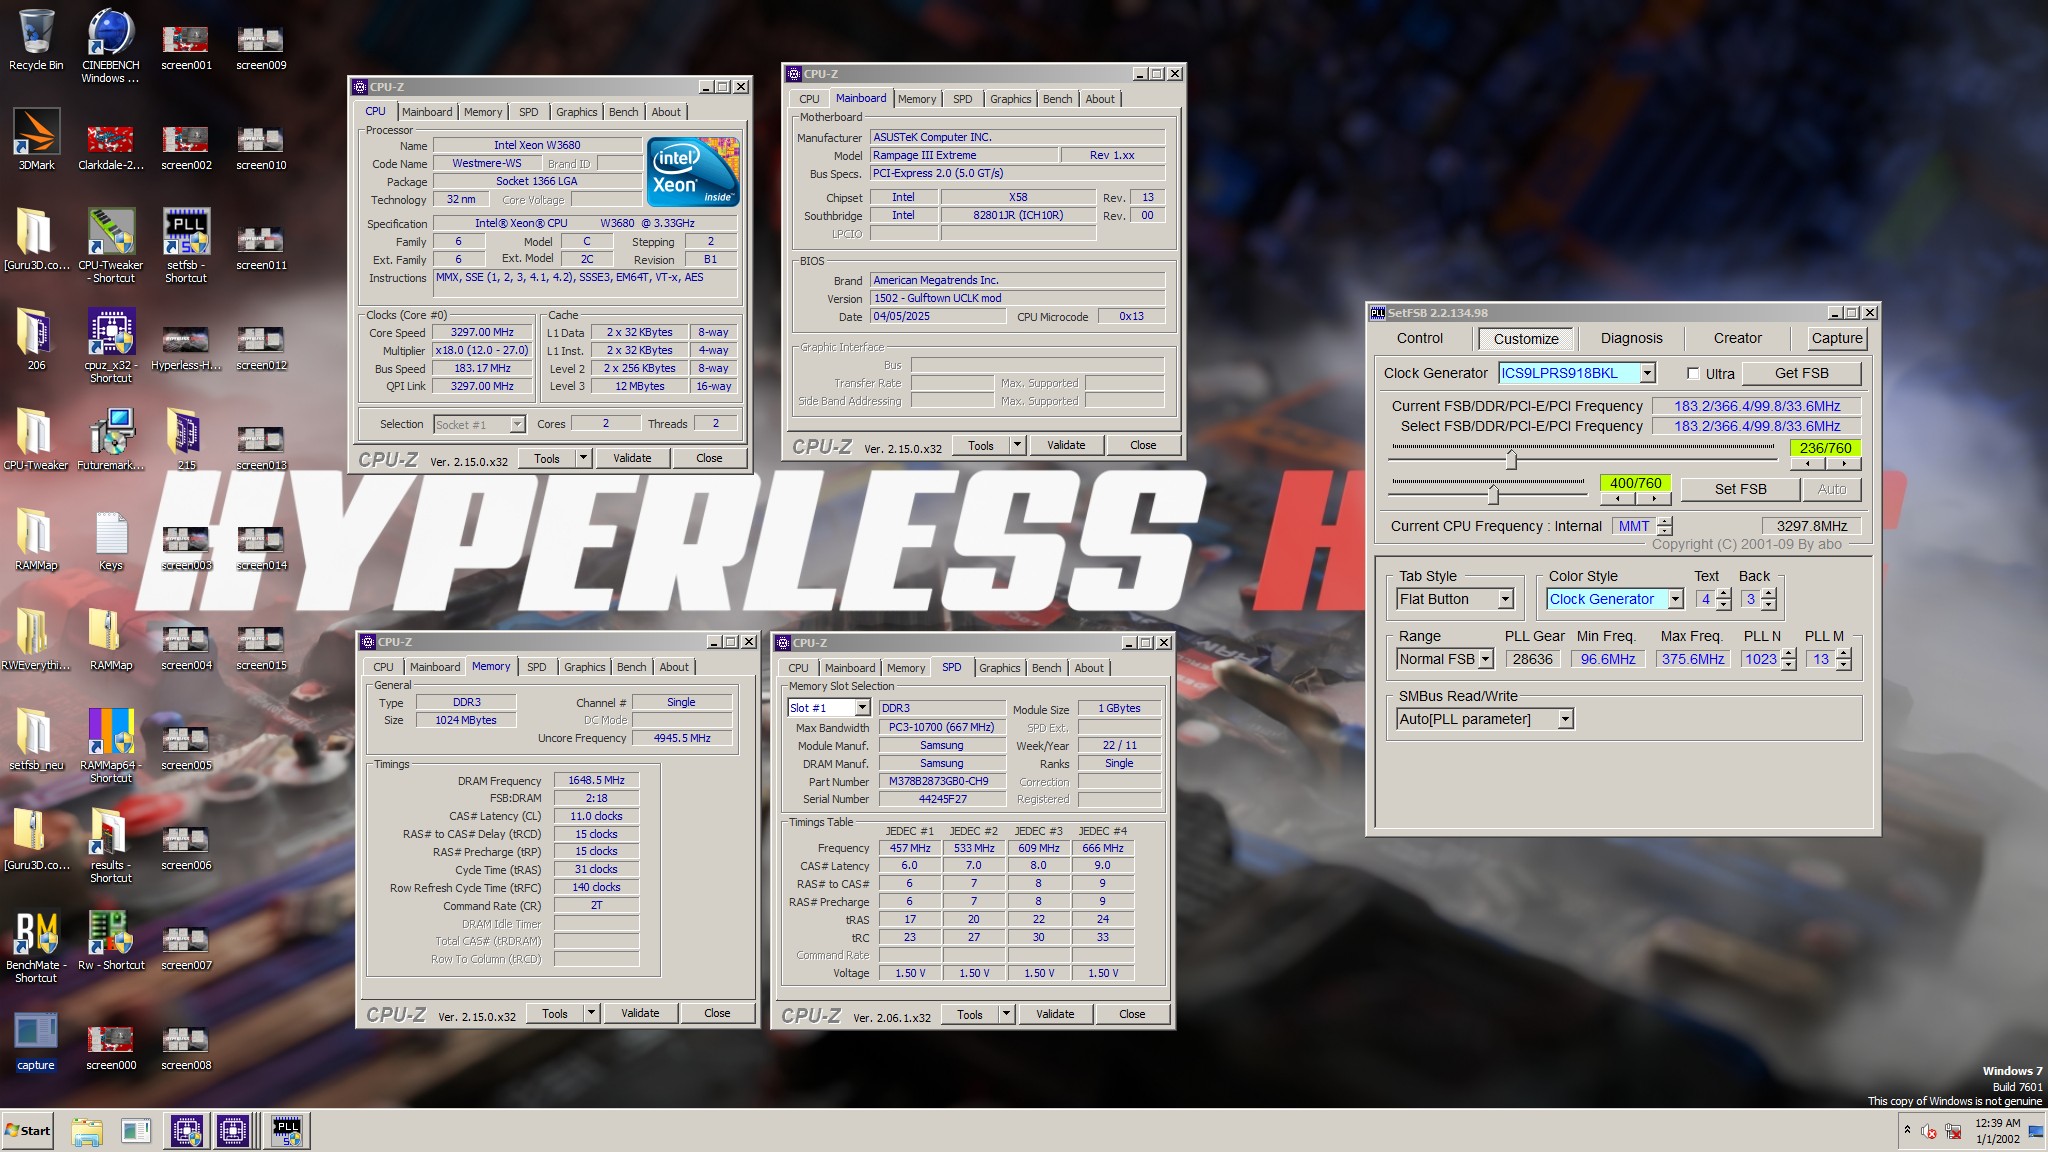Launch CPU-Tweaker - Shortcut icon
This screenshot has width=2048, height=1152.
pyautogui.click(x=111, y=245)
